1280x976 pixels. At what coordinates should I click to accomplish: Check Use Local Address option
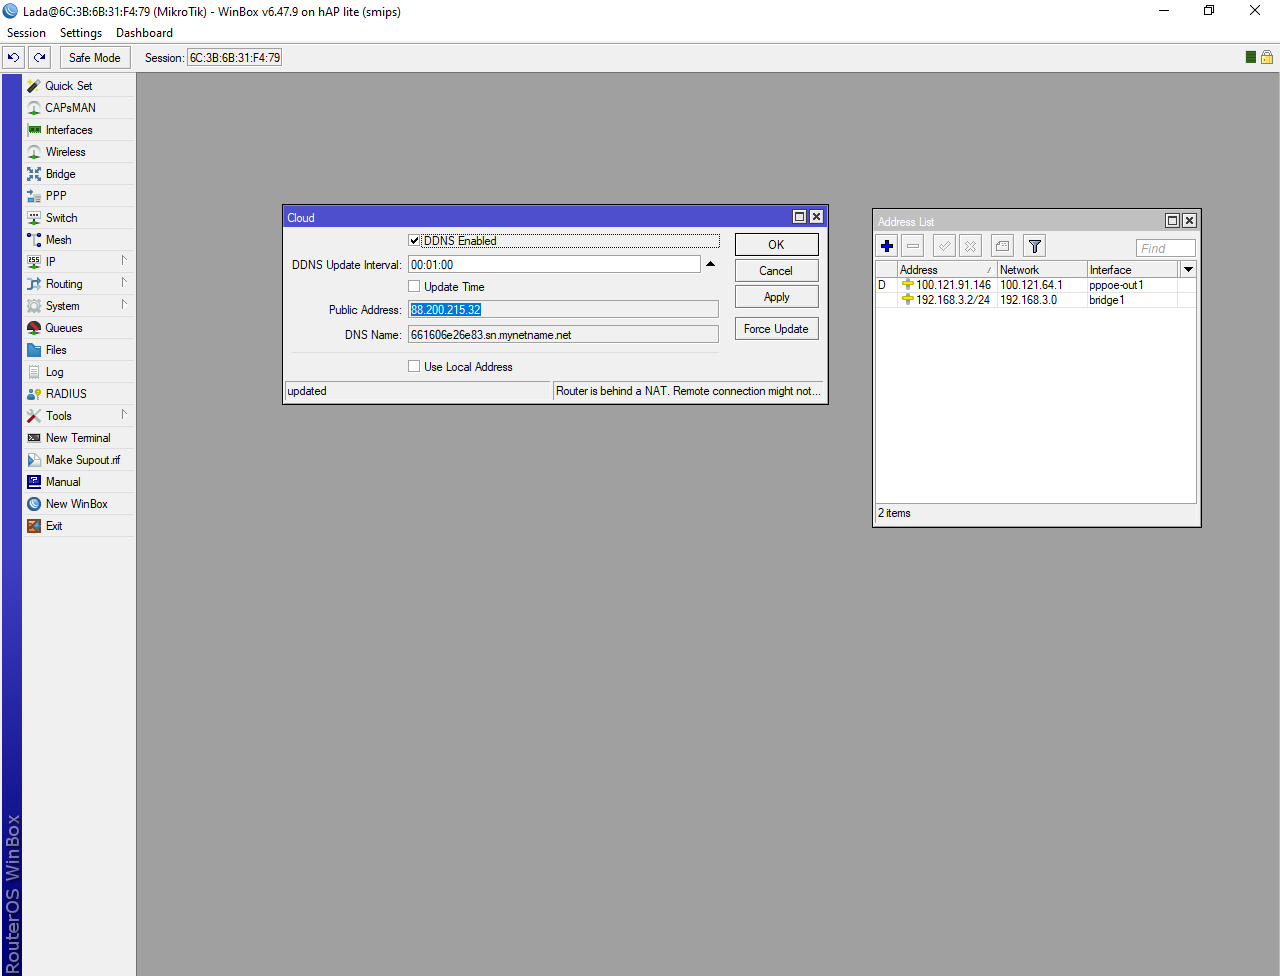tap(414, 367)
